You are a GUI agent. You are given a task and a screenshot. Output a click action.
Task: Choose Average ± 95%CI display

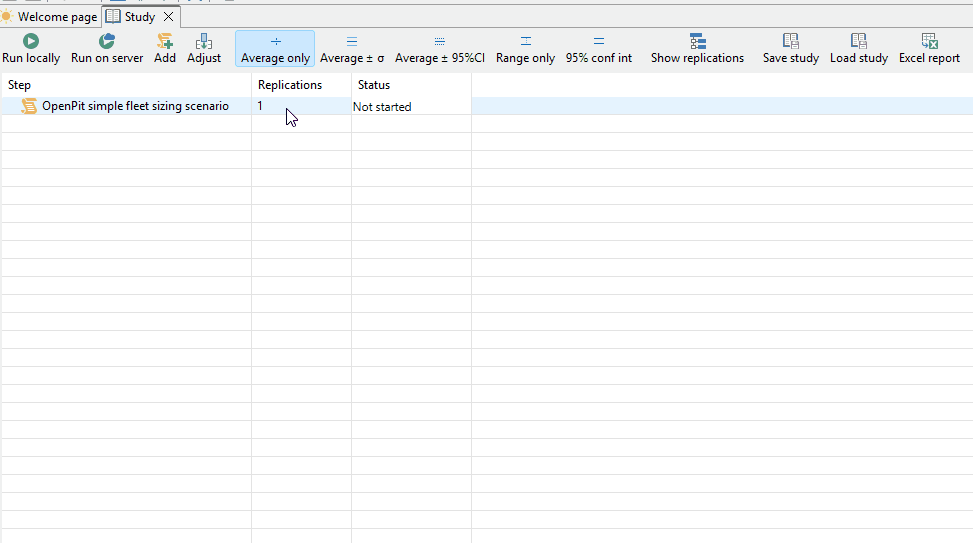(439, 48)
